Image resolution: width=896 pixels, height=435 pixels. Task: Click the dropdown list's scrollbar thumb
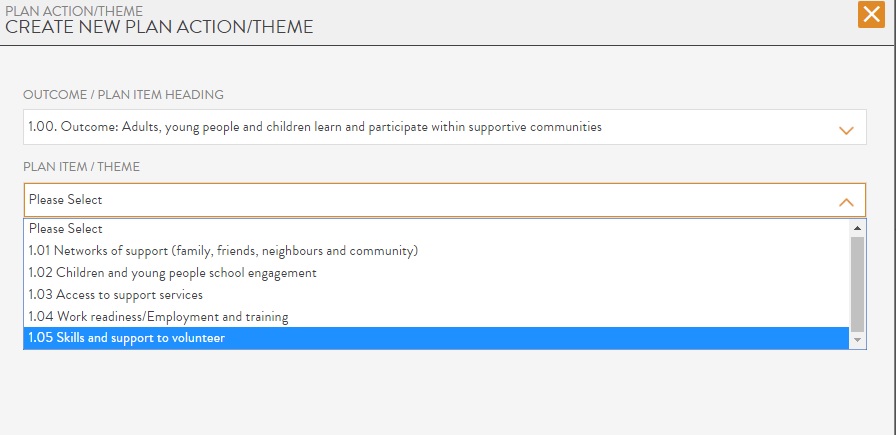(857, 282)
